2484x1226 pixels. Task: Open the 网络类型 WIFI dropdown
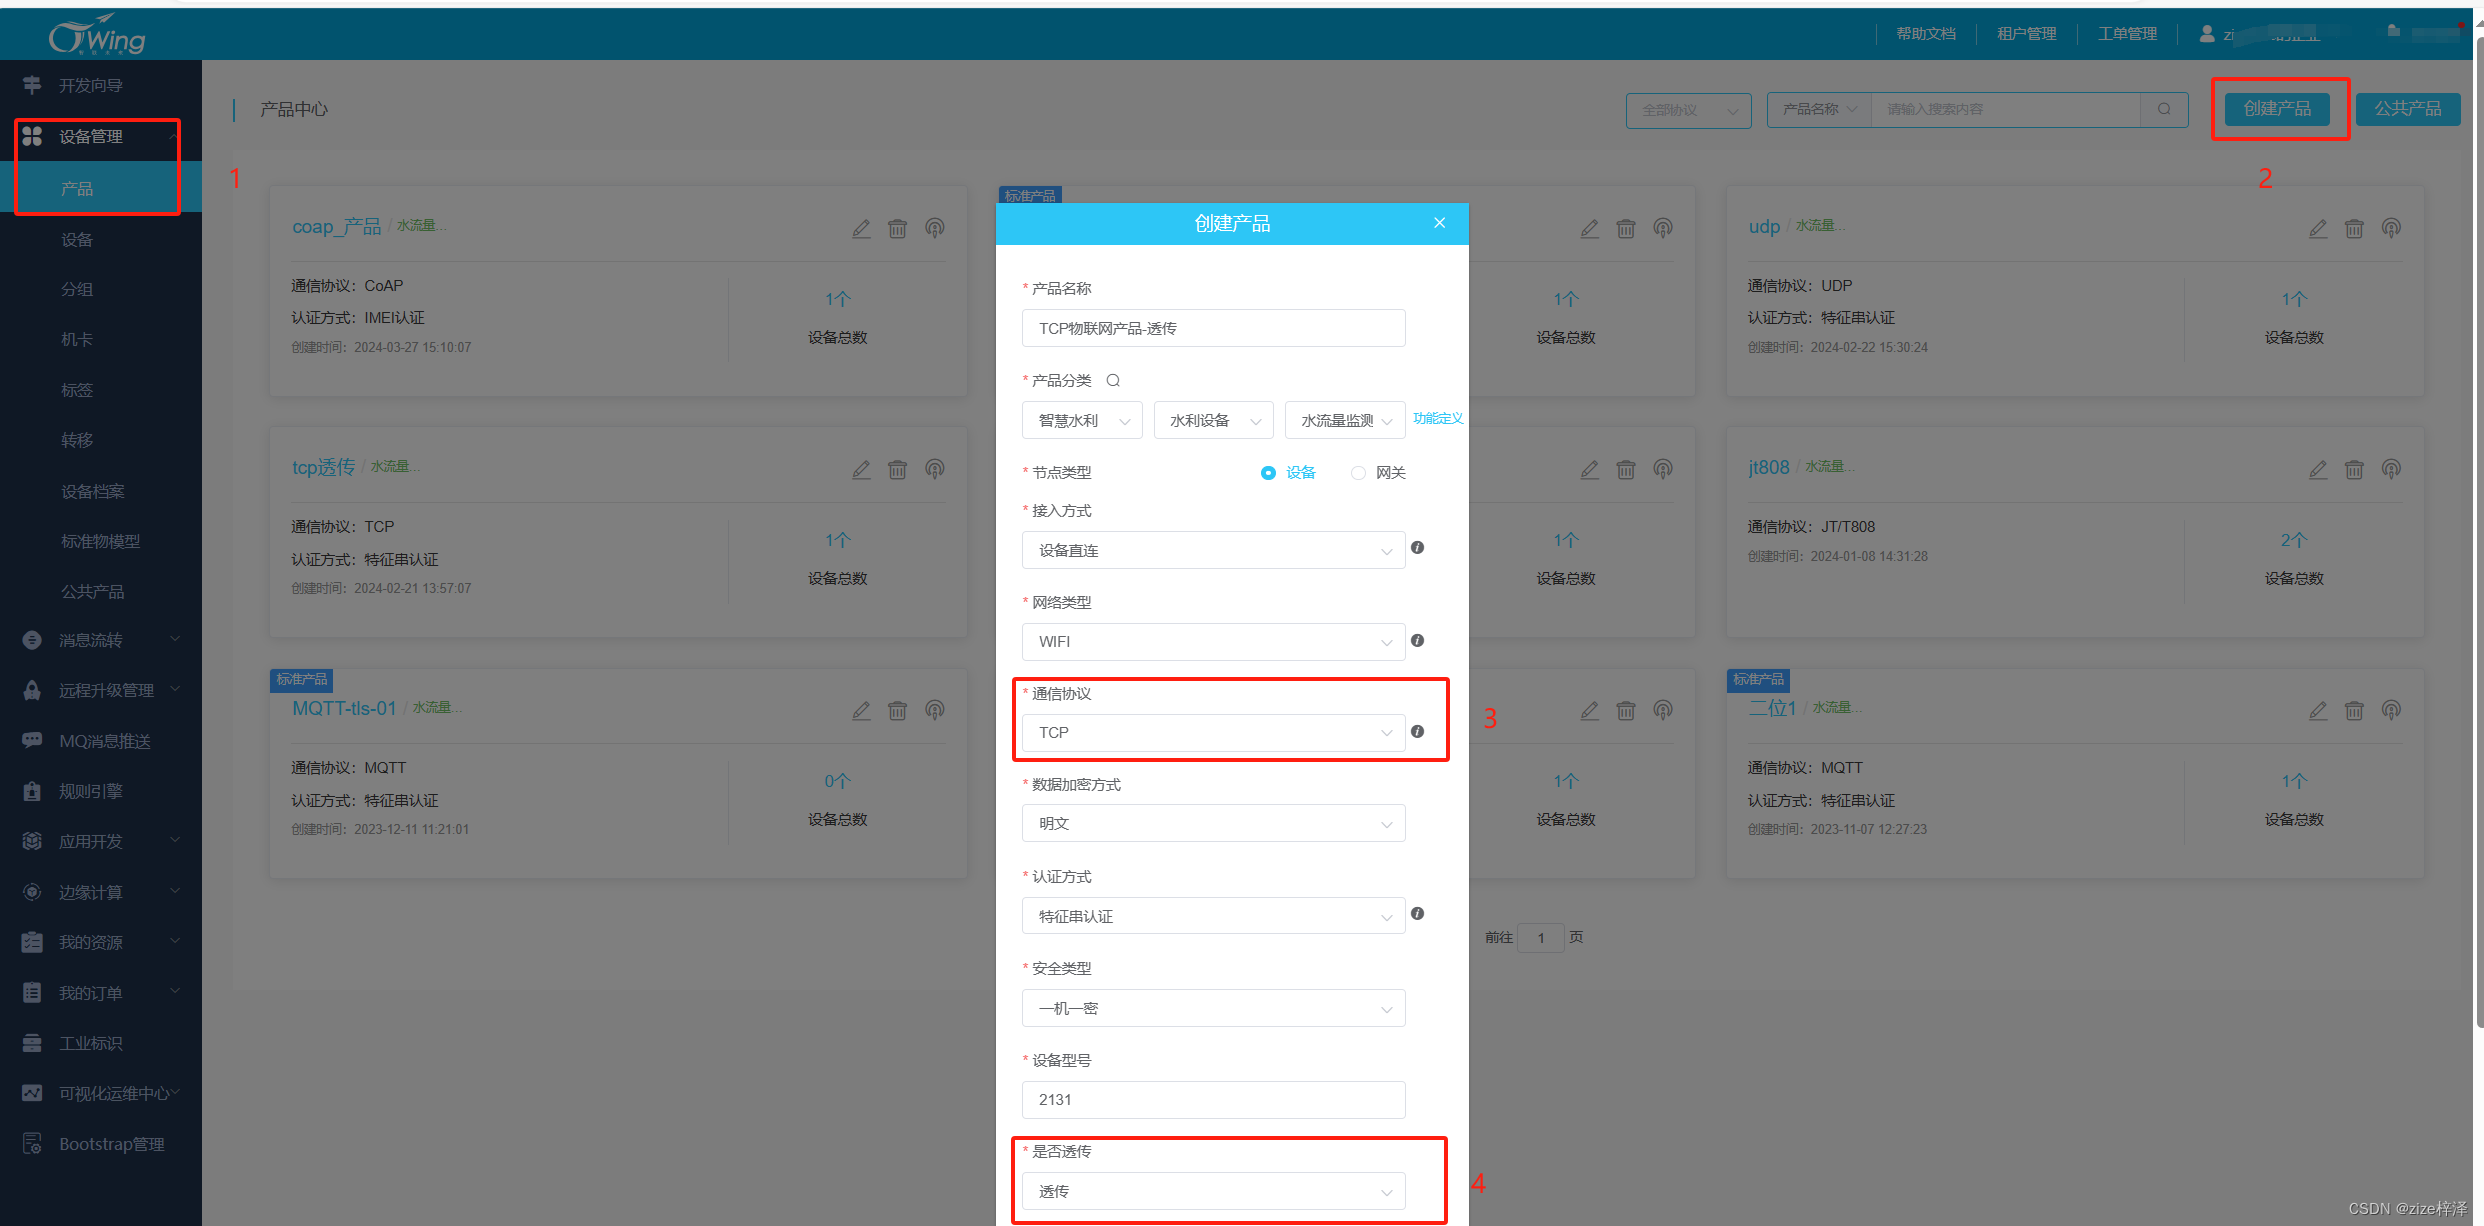tap(1213, 642)
